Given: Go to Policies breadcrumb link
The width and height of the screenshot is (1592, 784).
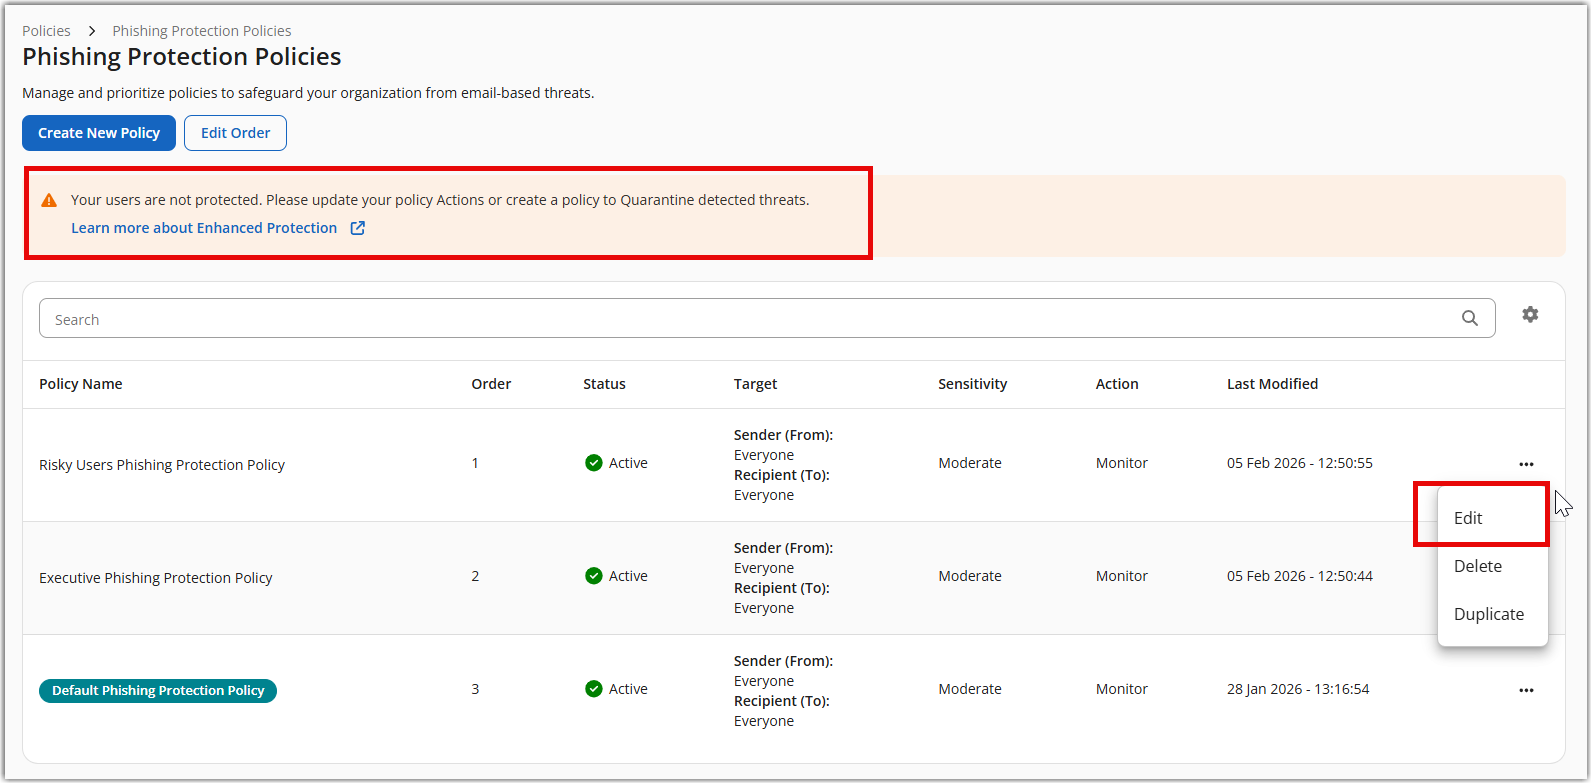Looking at the screenshot, I should click(46, 31).
